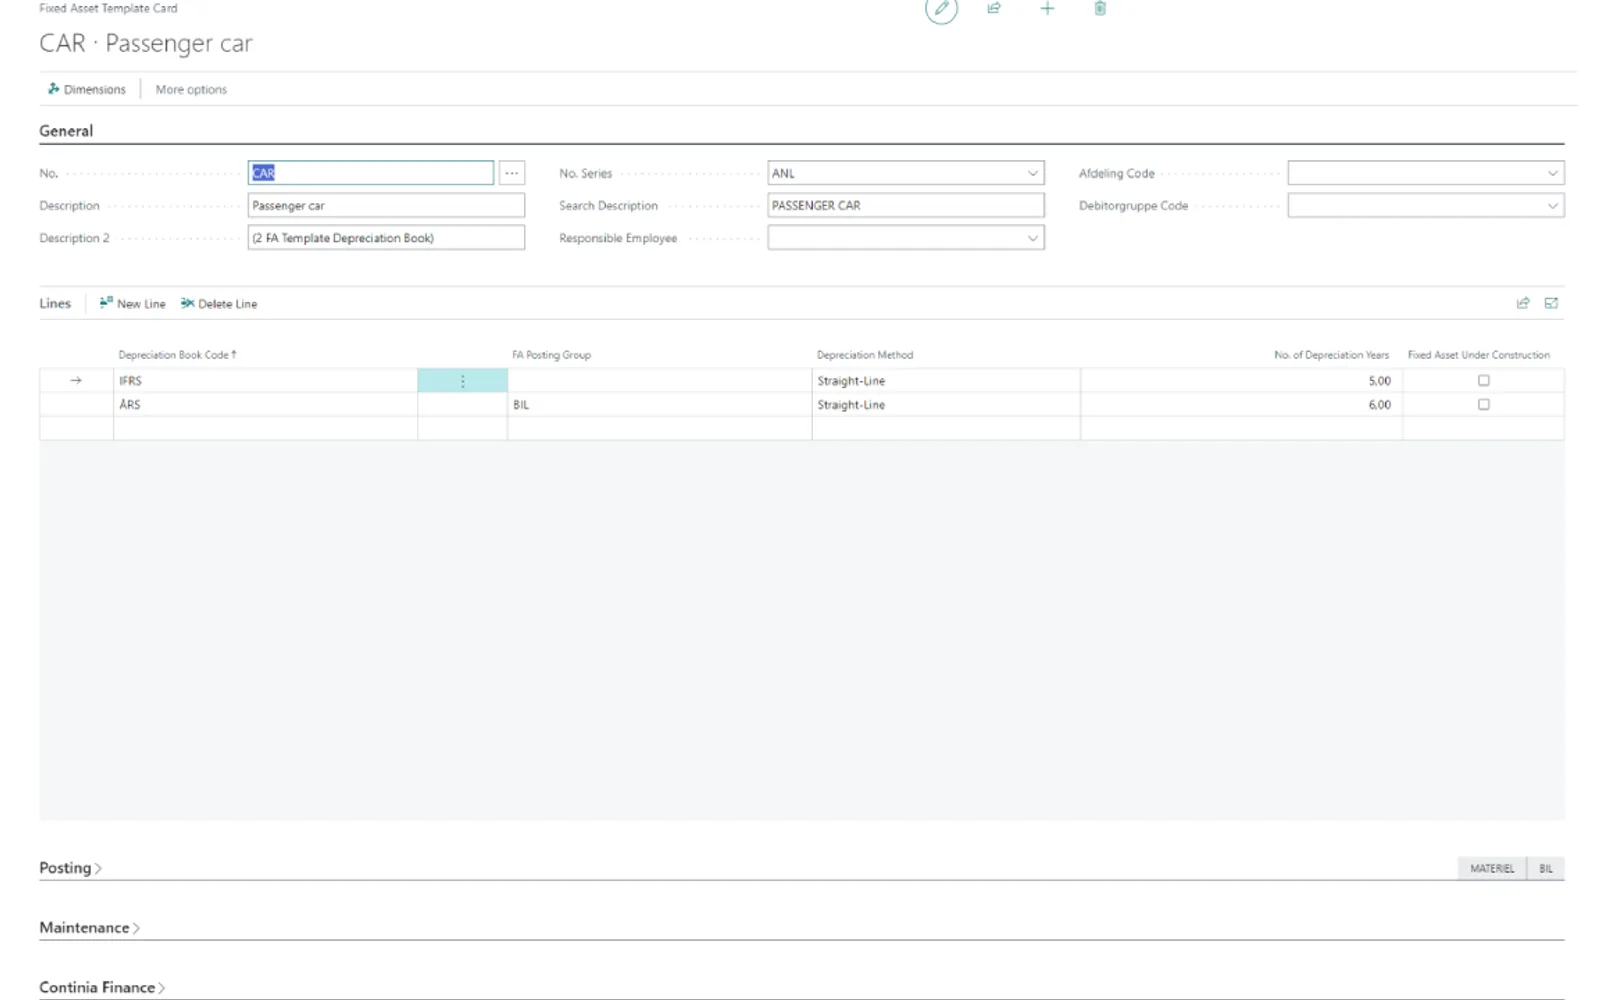1600x1000 pixels.
Task: Expand the Posting section
Action: (x=70, y=868)
